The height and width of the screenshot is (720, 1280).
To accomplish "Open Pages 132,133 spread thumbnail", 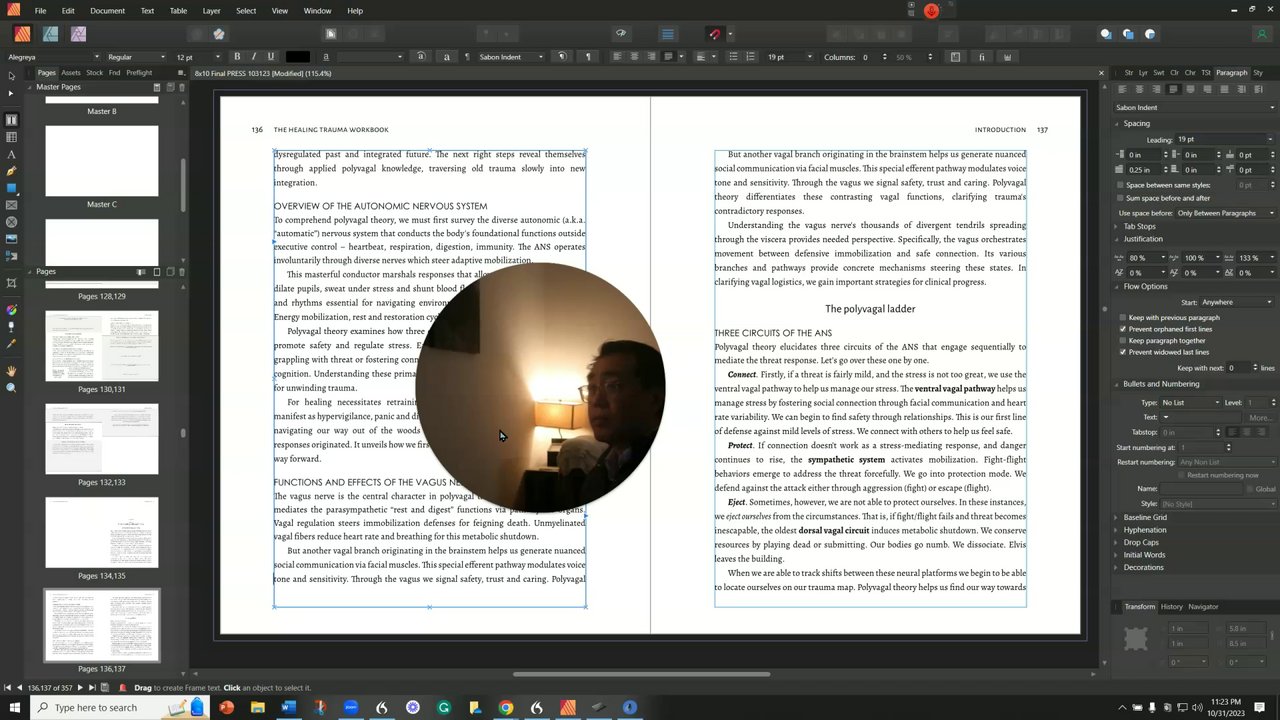I will point(101,439).
